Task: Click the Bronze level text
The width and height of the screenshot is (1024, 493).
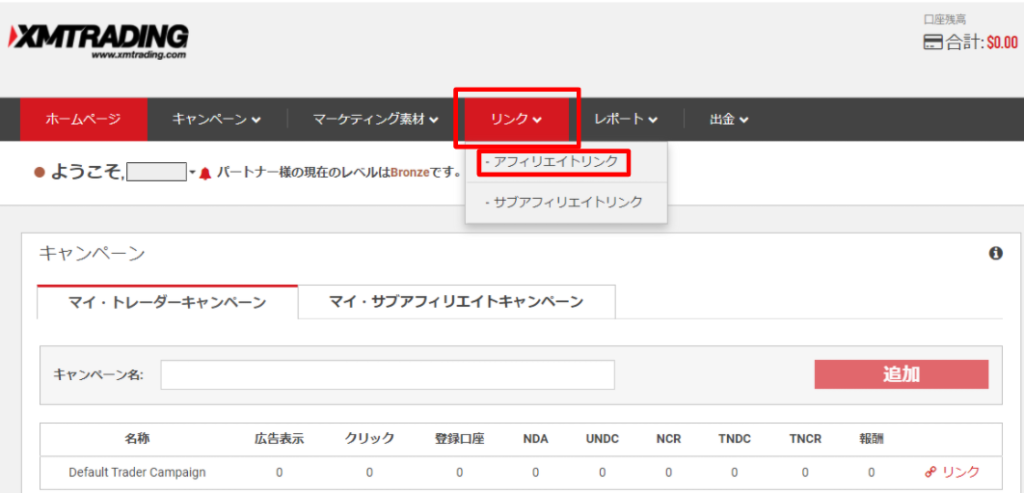Action: [409, 174]
